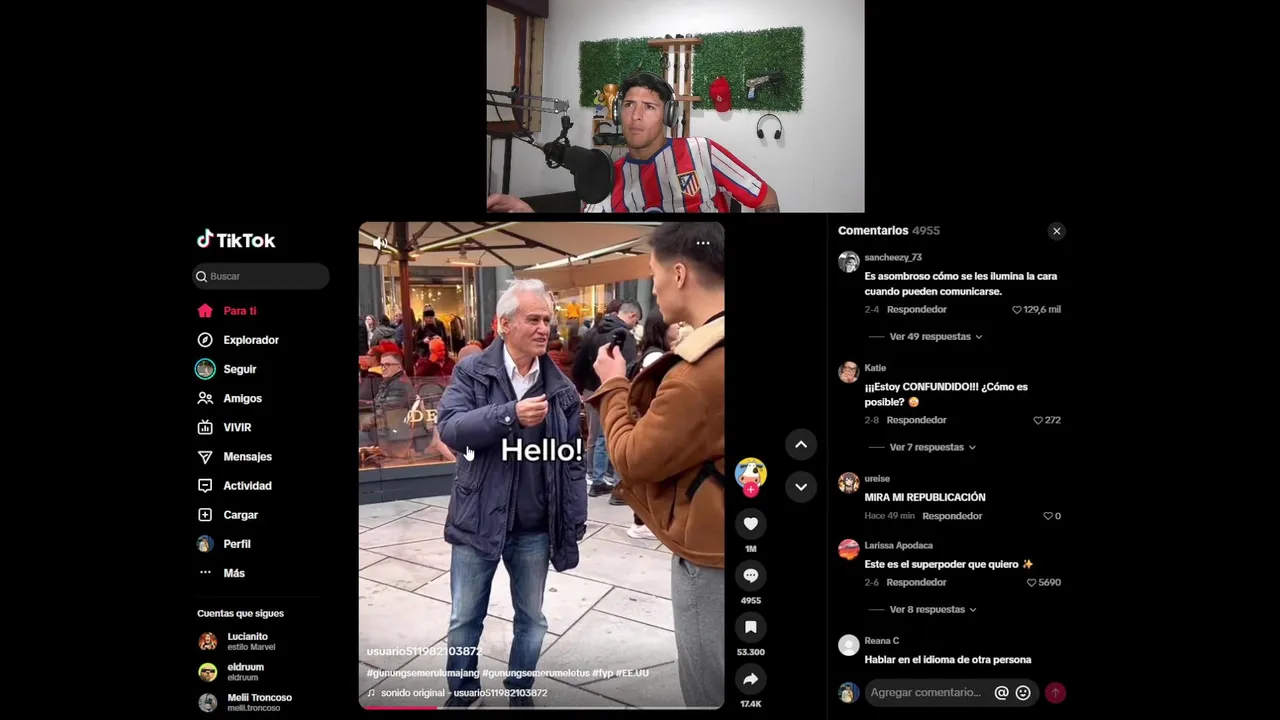Like the video with the heart icon
This screenshot has width=1280, height=720.
point(750,524)
